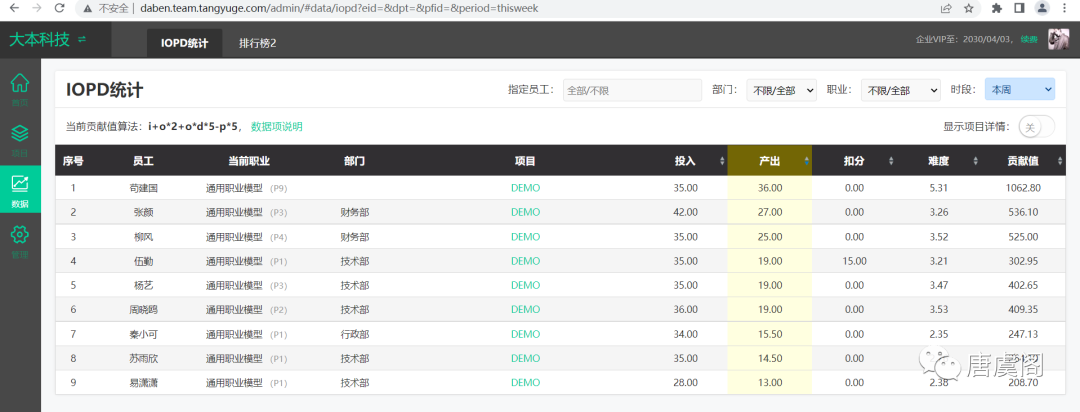This screenshot has width=1080, height=412.
Task: Click the output value 36.00
Action: (769, 187)
